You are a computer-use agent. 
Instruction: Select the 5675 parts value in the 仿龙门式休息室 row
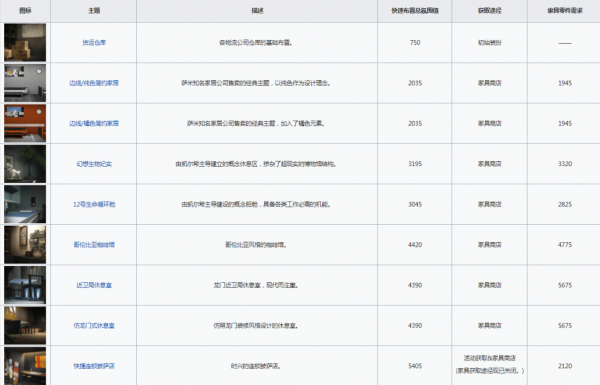pyautogui.click(x=565, y=326)
